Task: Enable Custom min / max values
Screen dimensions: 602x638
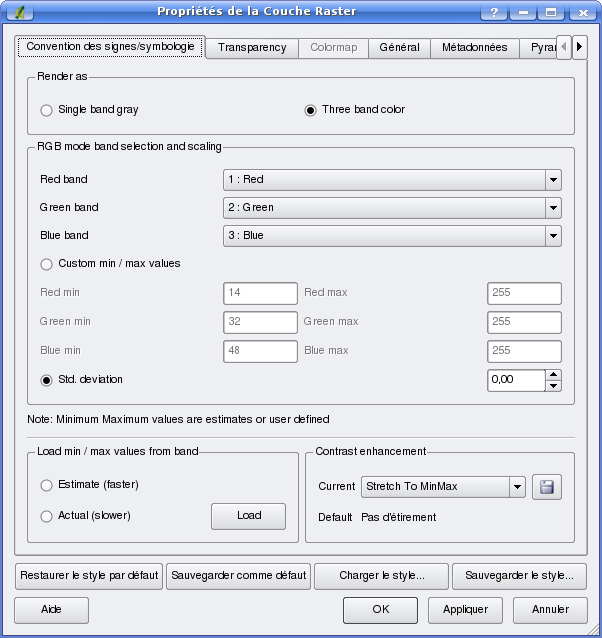Action: [x=46, y=264]
